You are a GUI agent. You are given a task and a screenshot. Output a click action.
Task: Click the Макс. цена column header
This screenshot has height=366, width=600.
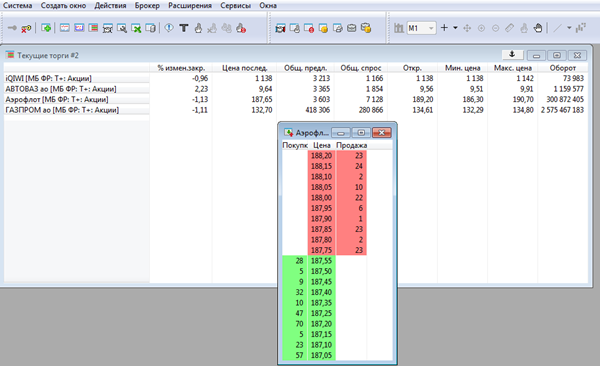[x=513, y=68]
